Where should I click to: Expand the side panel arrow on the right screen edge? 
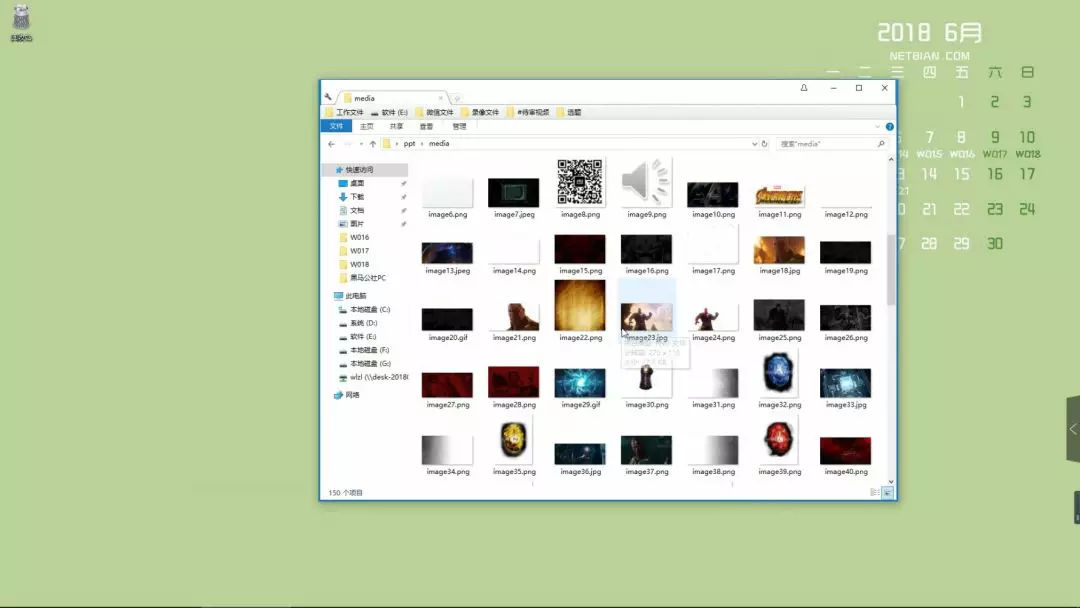(x=1073, y=429)
